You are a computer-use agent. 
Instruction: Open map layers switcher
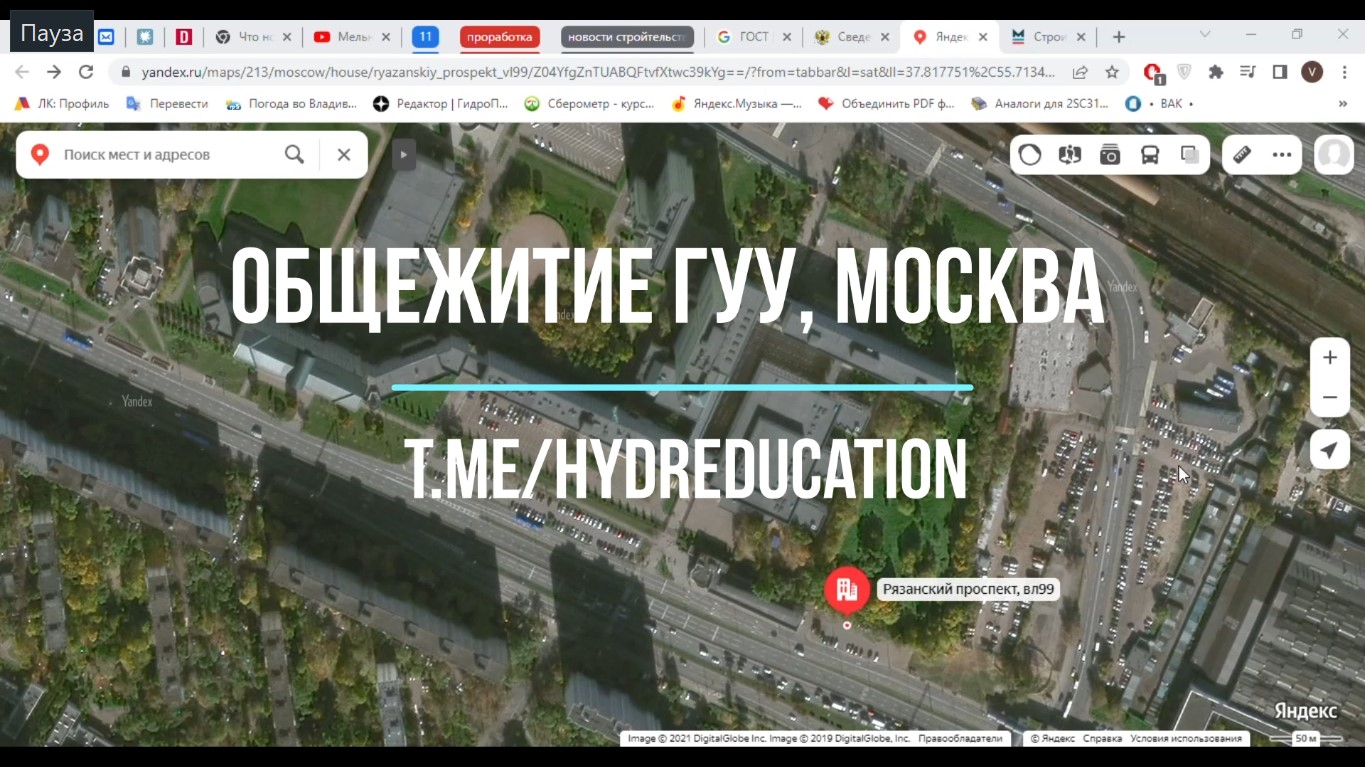(x=1190, y=155)
